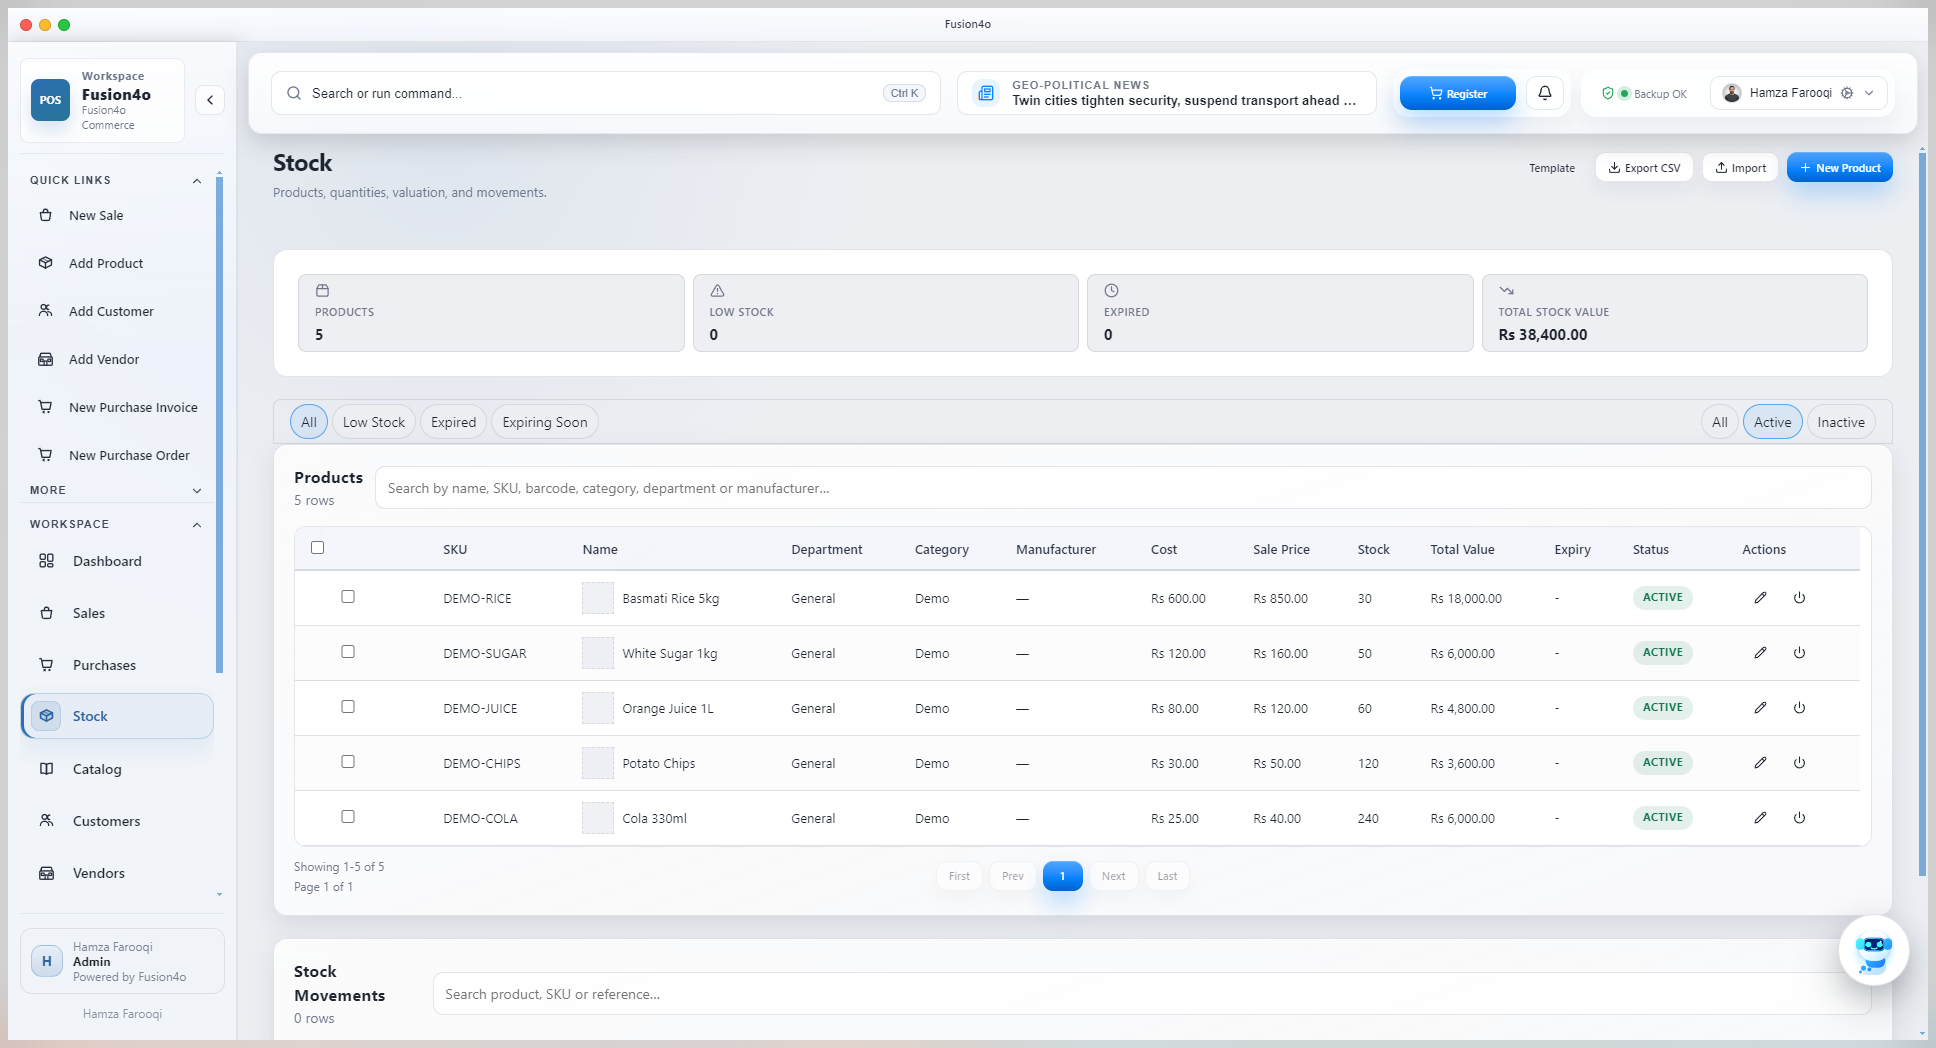Screen dimensions: 1936x1048
Task: Click the New Product button
Action: [1839, 167]
